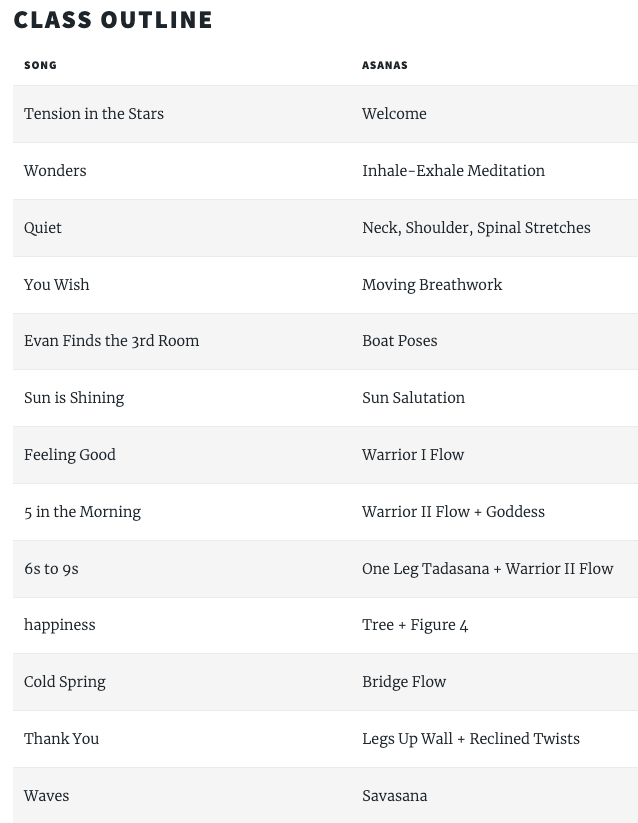This screenshot has height=823, width=638.
Task: Click the Wonders song cell
Action: pos(55,171)
